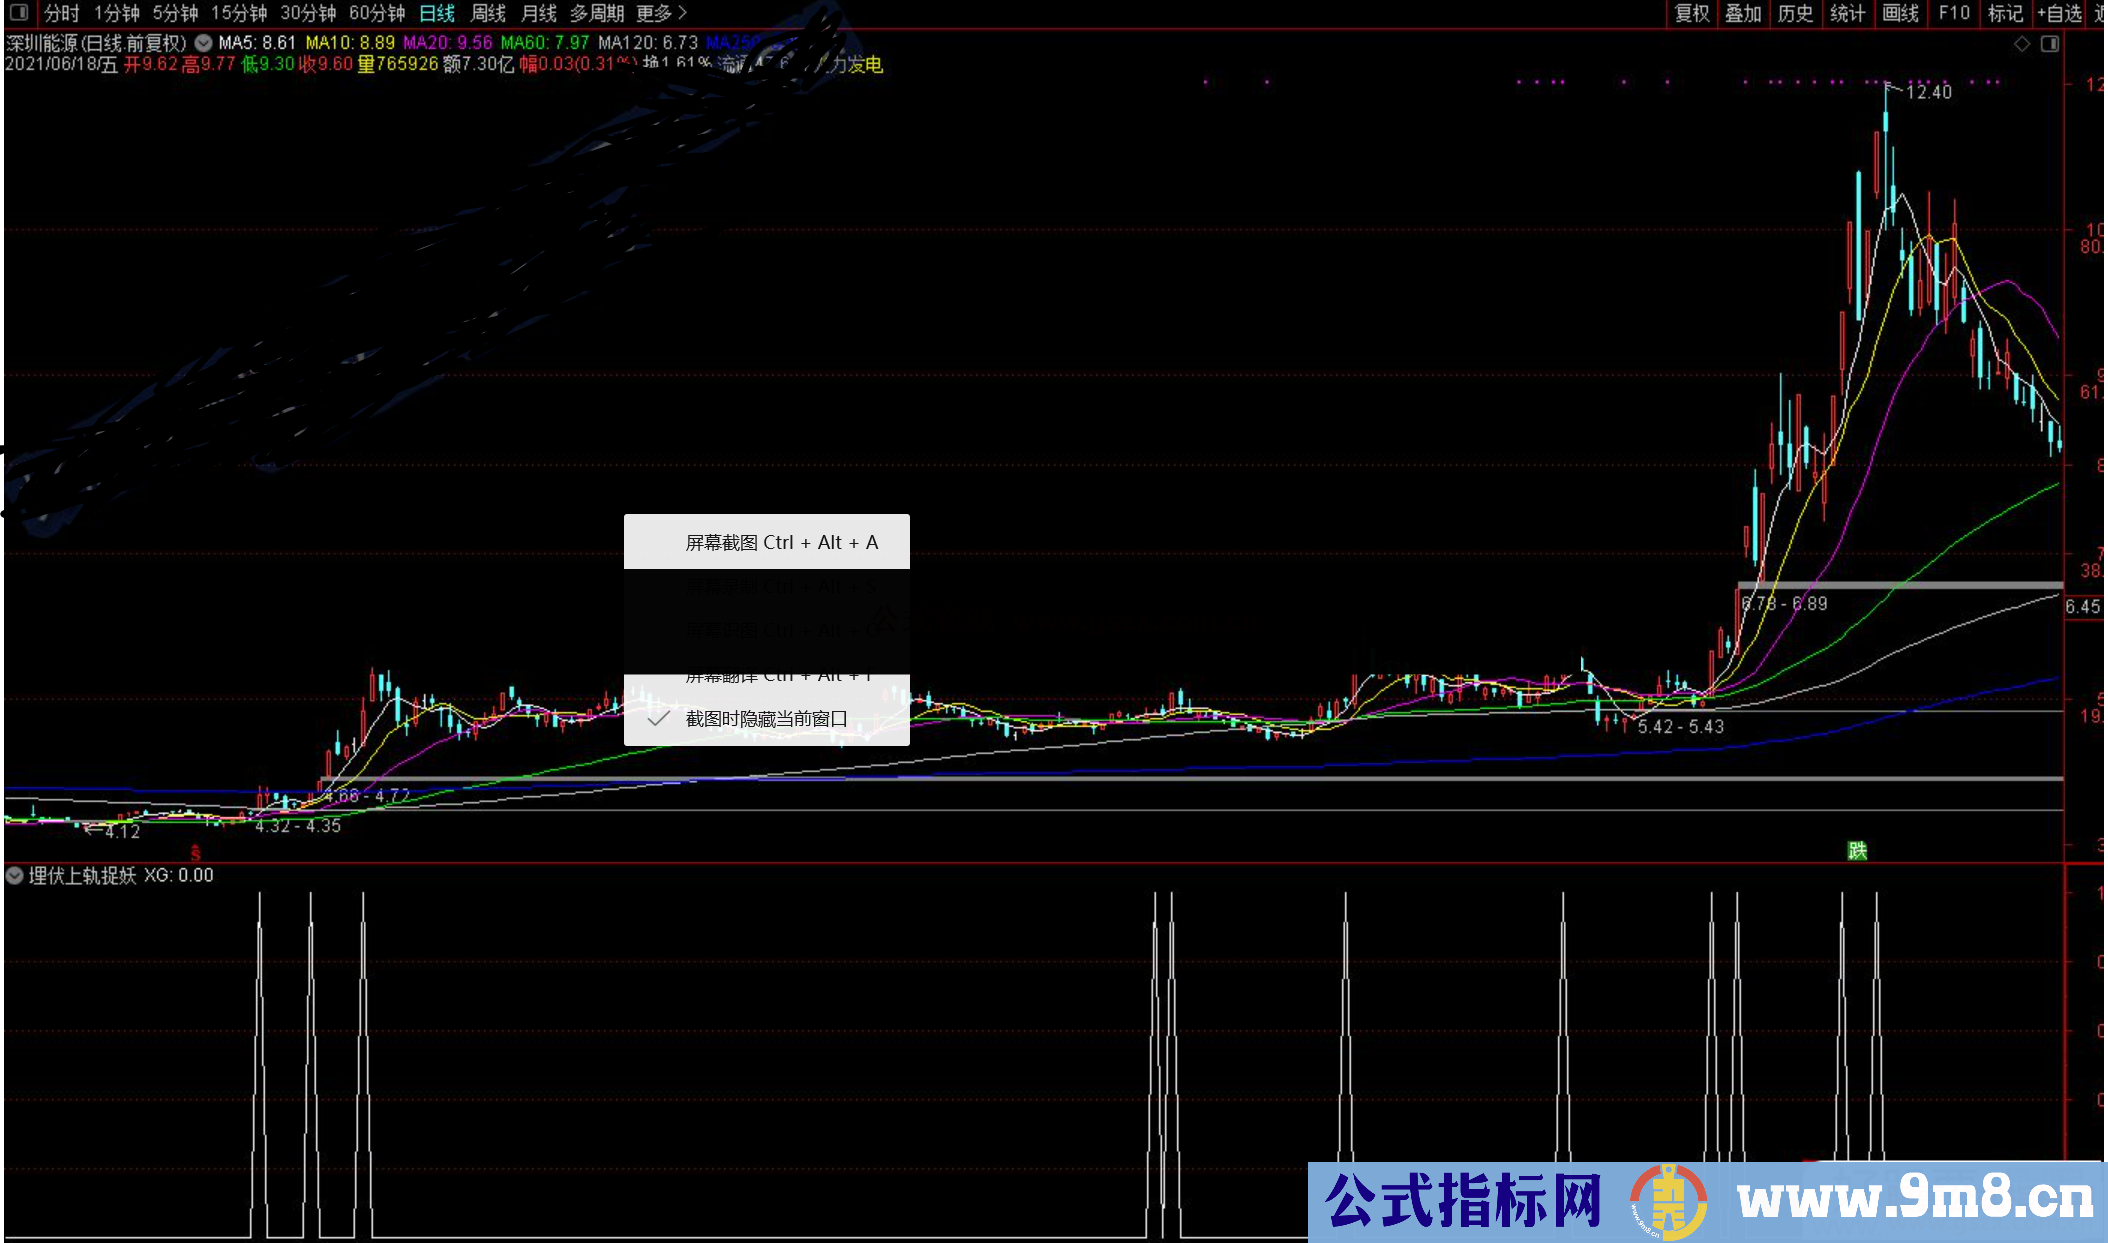
Task: Expand the 深圳能源 stock name dropdown
Action: [x=201, y=44]
